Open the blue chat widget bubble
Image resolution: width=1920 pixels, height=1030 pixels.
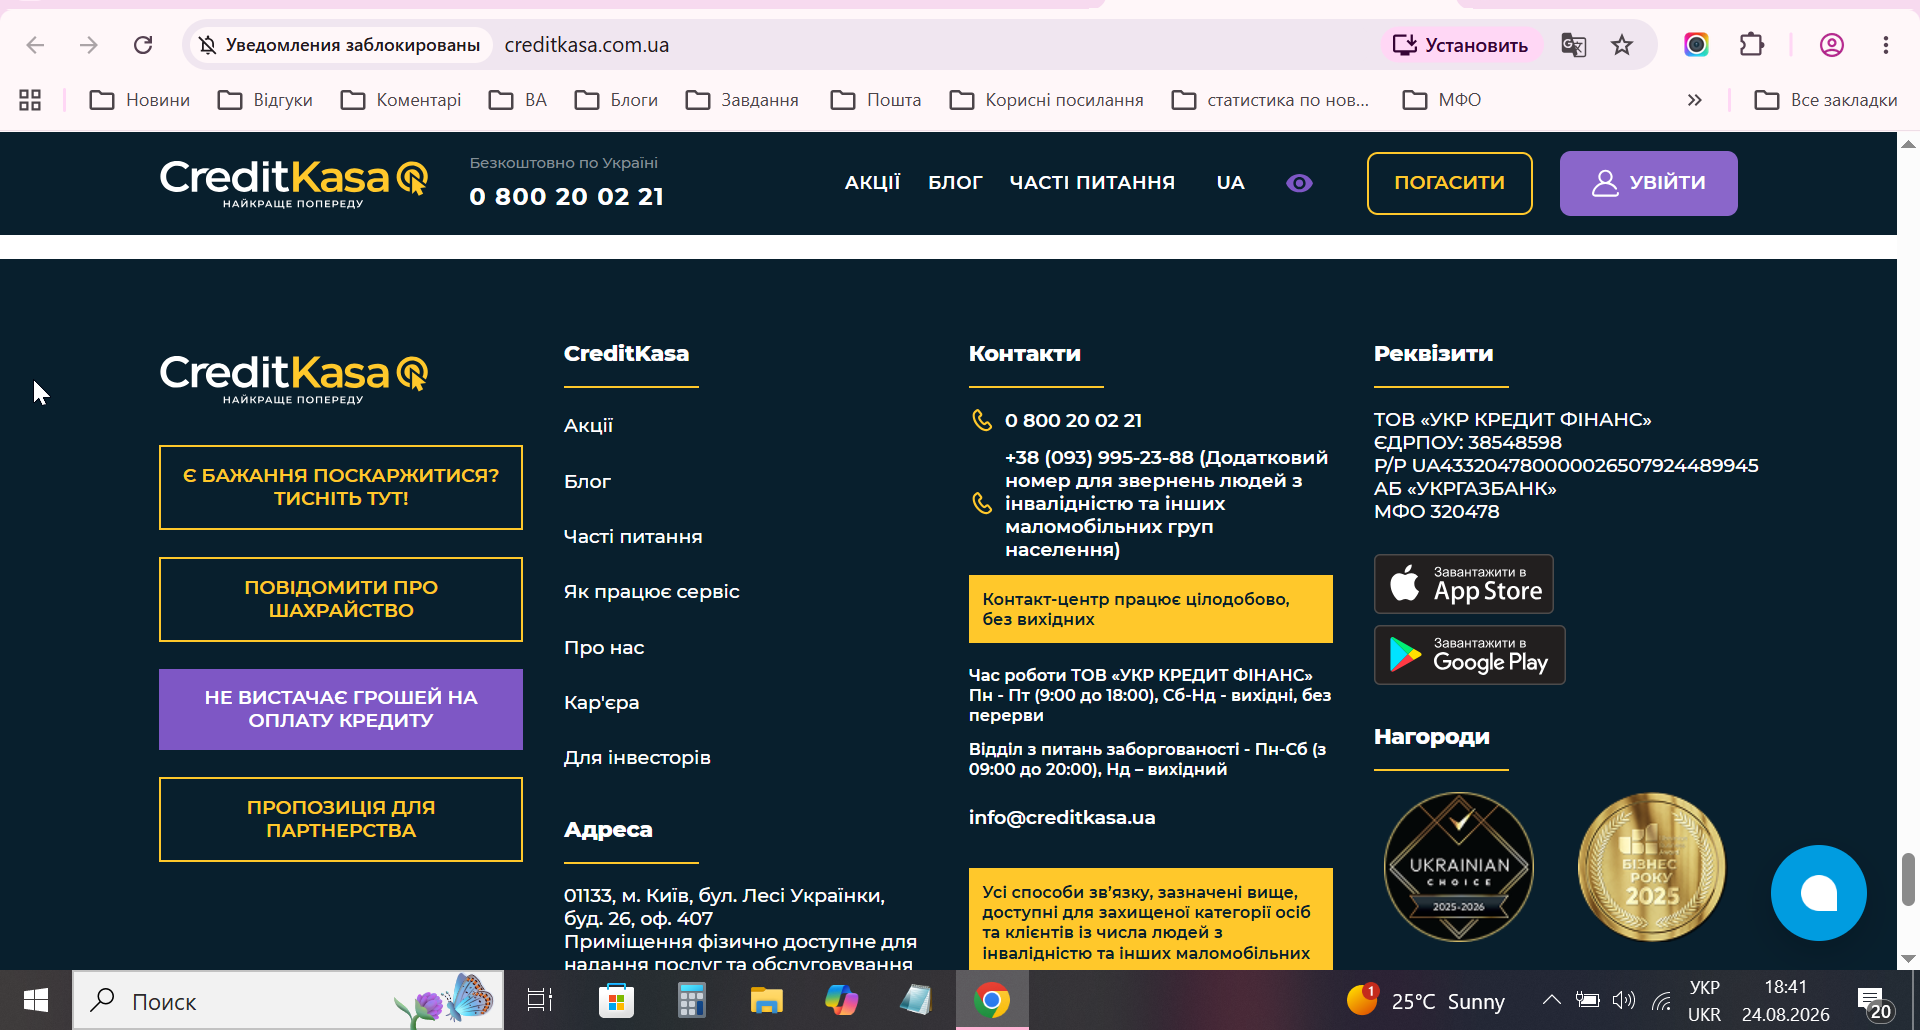(1818, 893)
